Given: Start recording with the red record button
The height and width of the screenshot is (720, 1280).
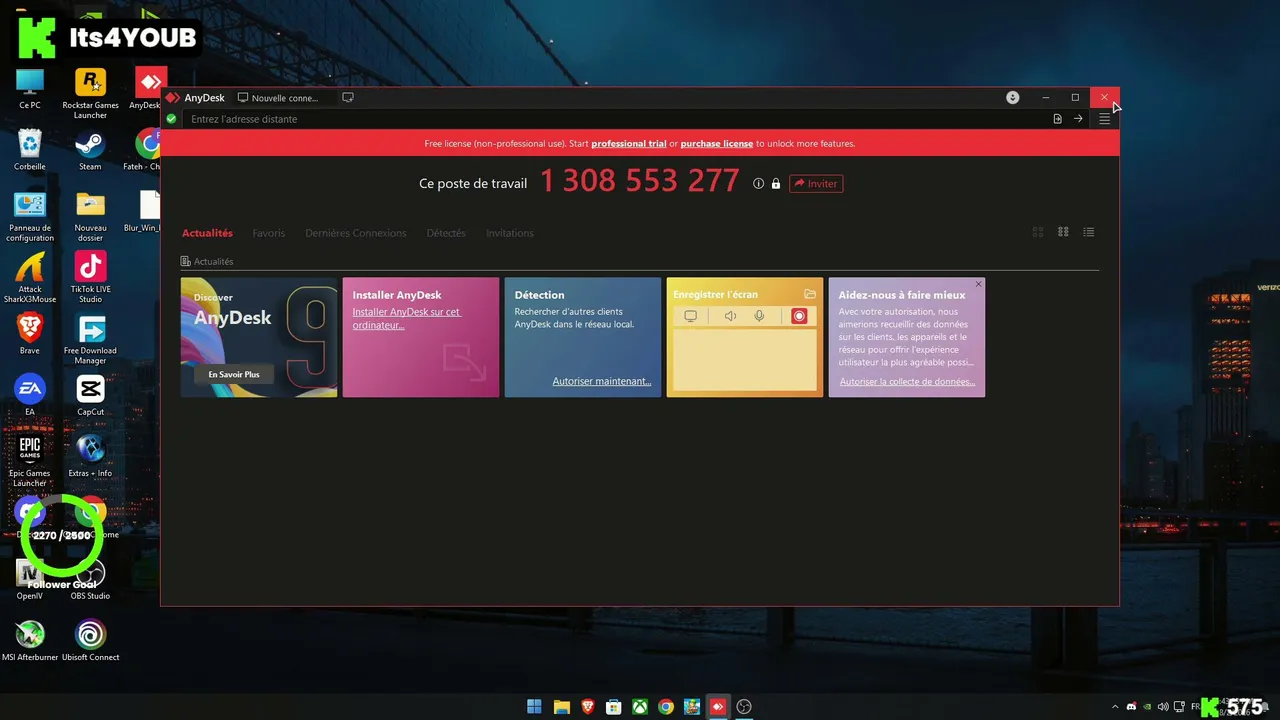Looking at the screenshot, I should 799,316.
